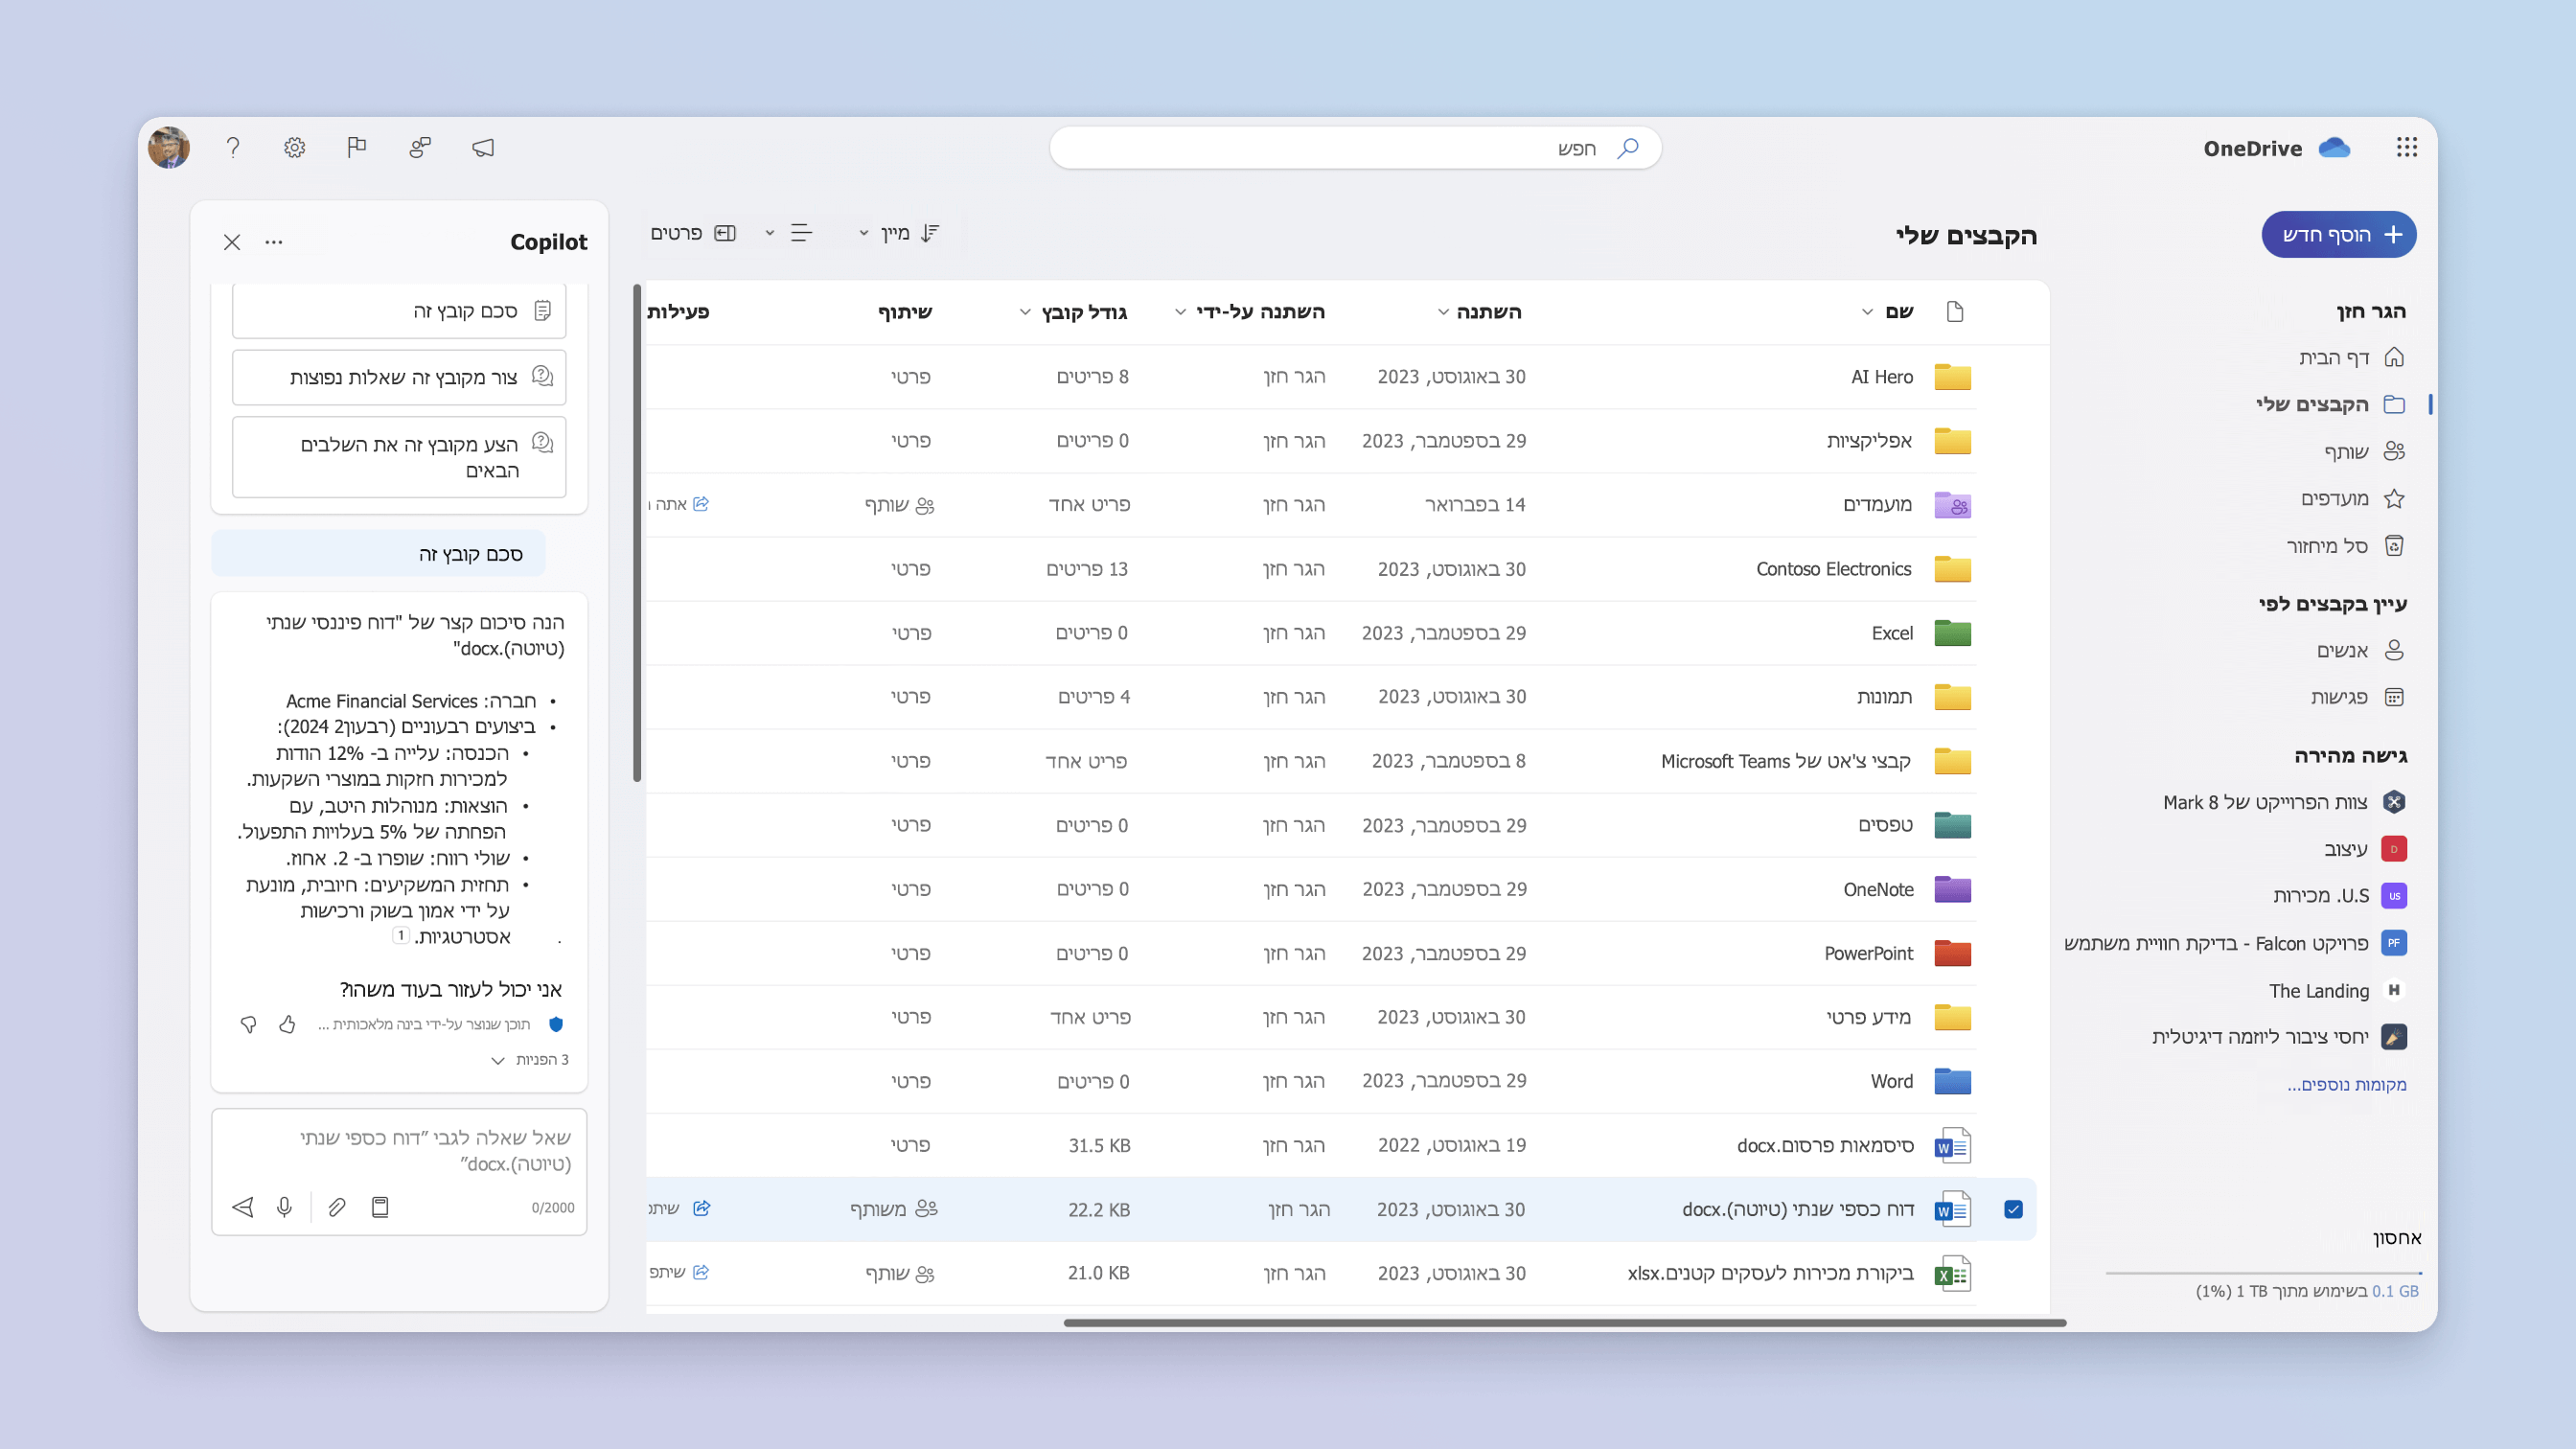
Task: Open צוות הפרוייקט של Mark 8
Action: [x=2284, y=802]
